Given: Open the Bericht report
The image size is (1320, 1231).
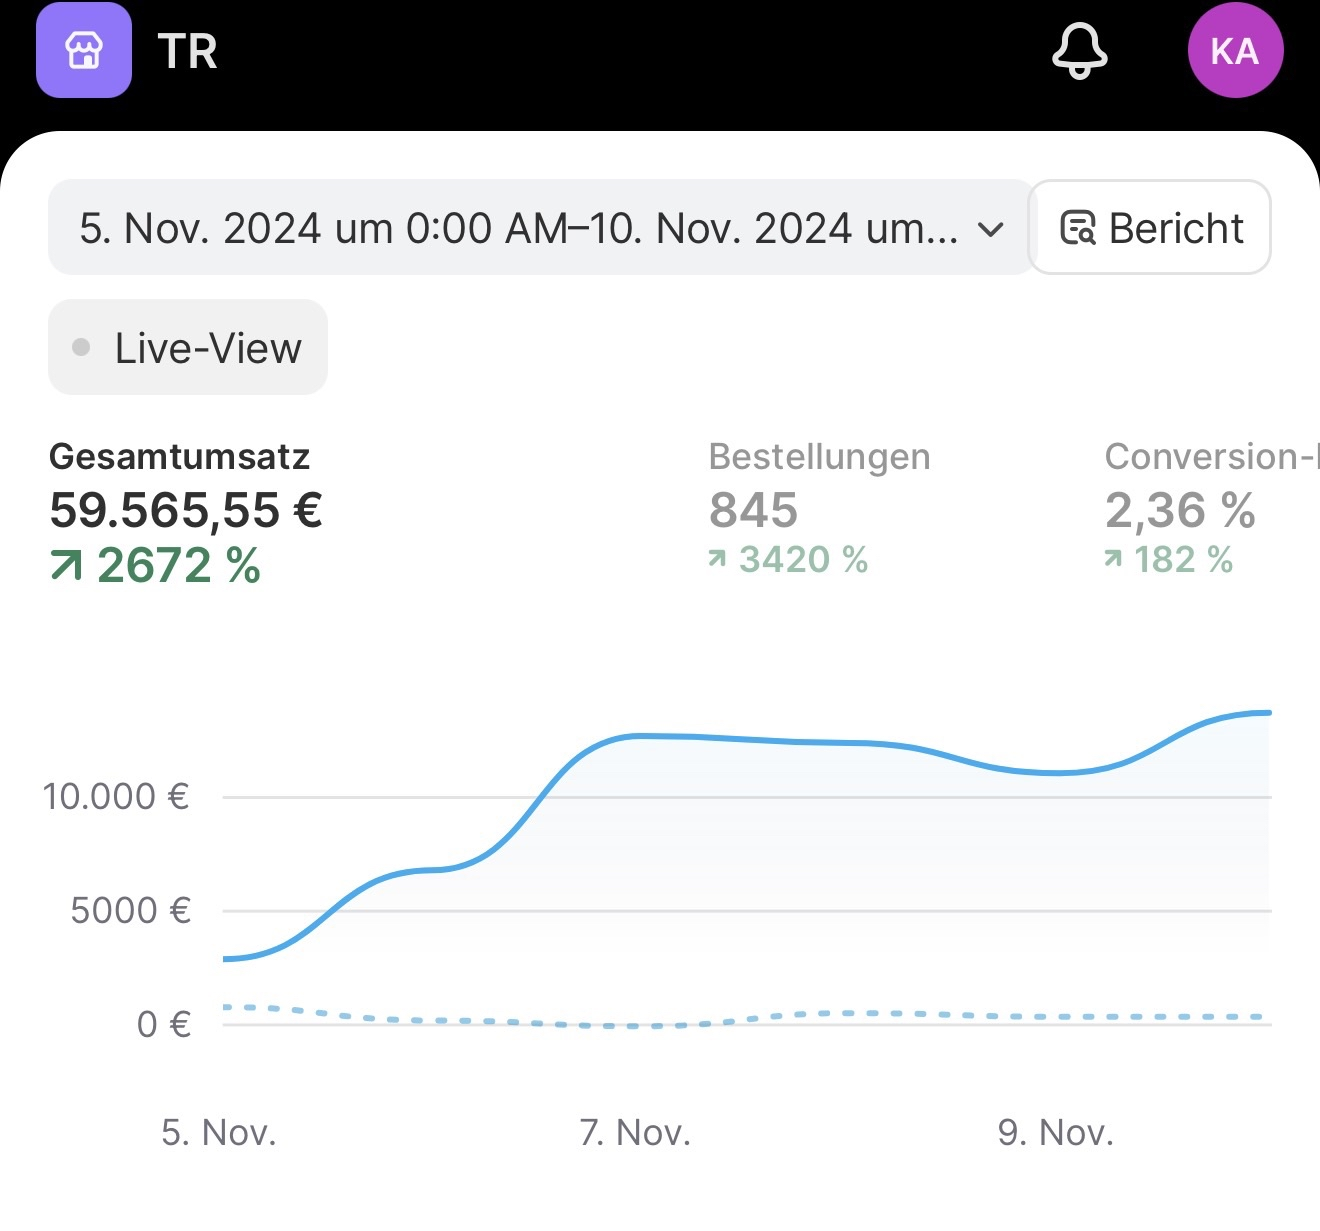Looking at the screenshot, I should point(1150,228).
